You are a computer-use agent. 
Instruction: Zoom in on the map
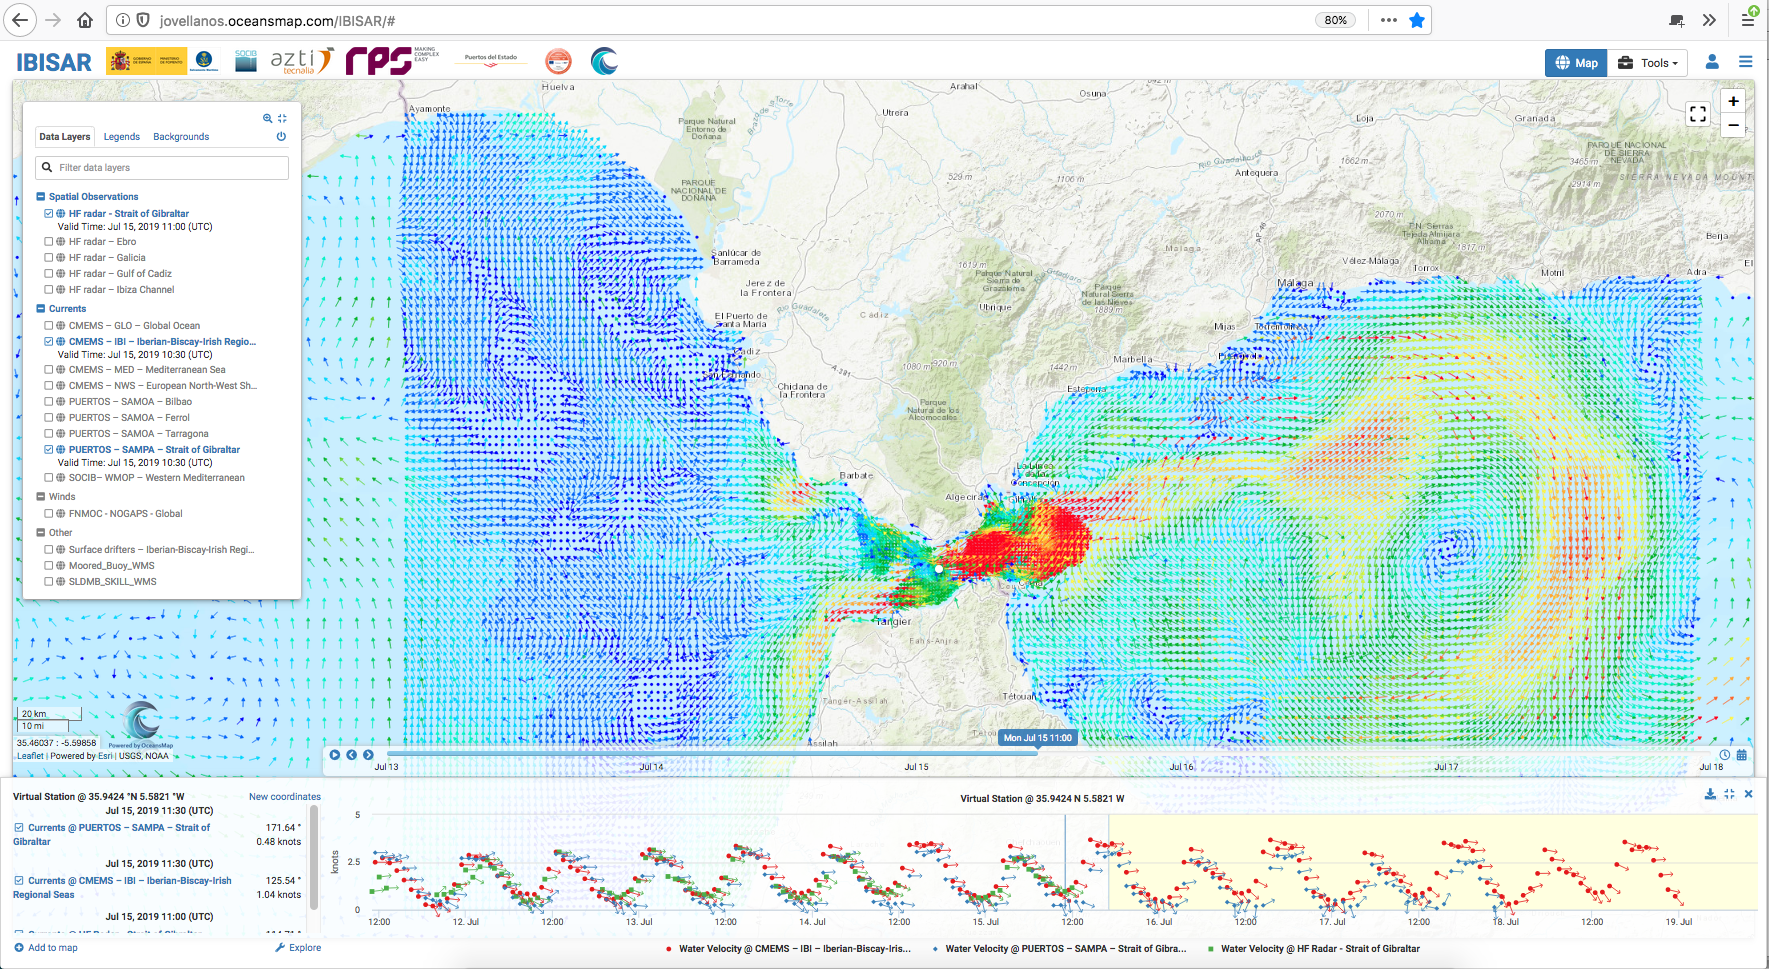coord(1733,101)
